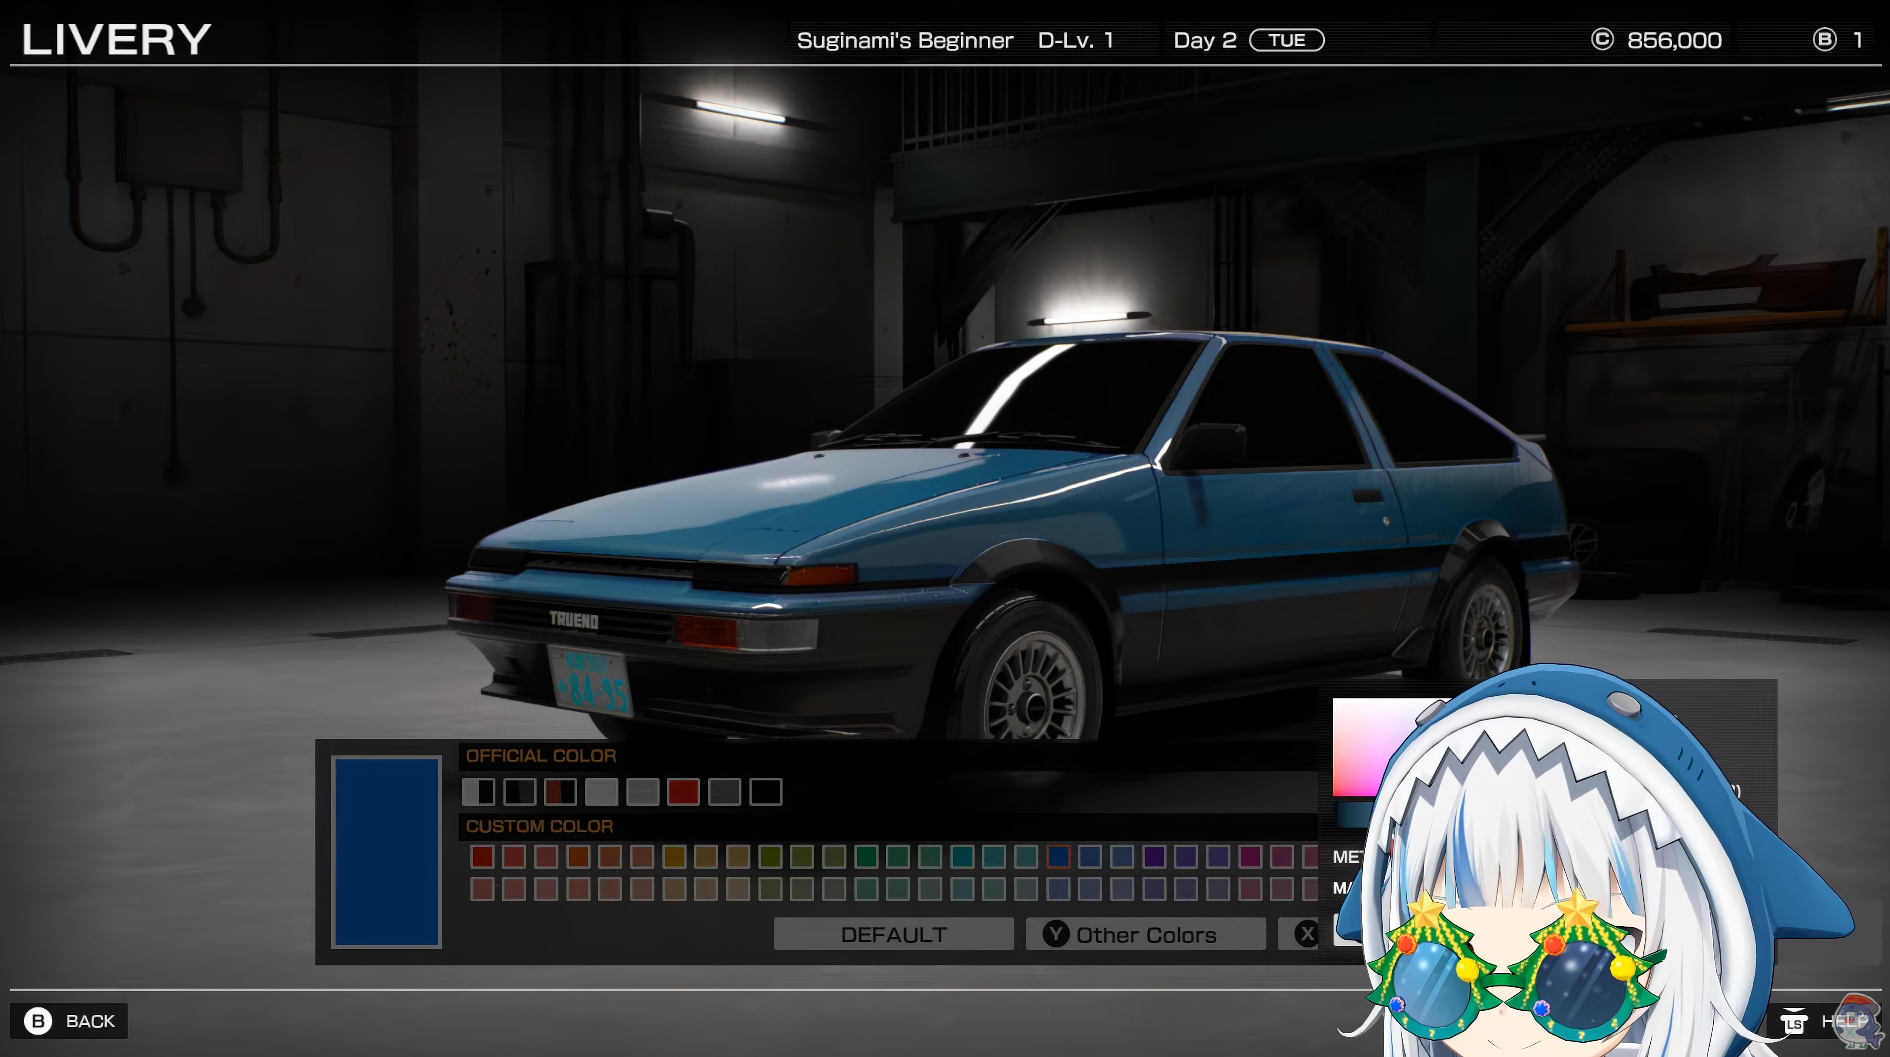Go back using the BACK button
Image resolution: width=1890 pixels, height=1057 pixels.
(x=69, y=1021)
